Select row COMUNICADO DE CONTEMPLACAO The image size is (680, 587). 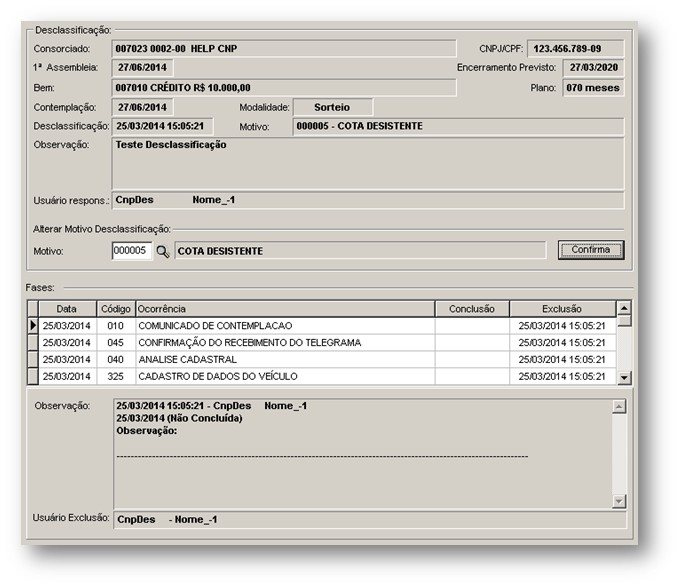pos(321,326)
